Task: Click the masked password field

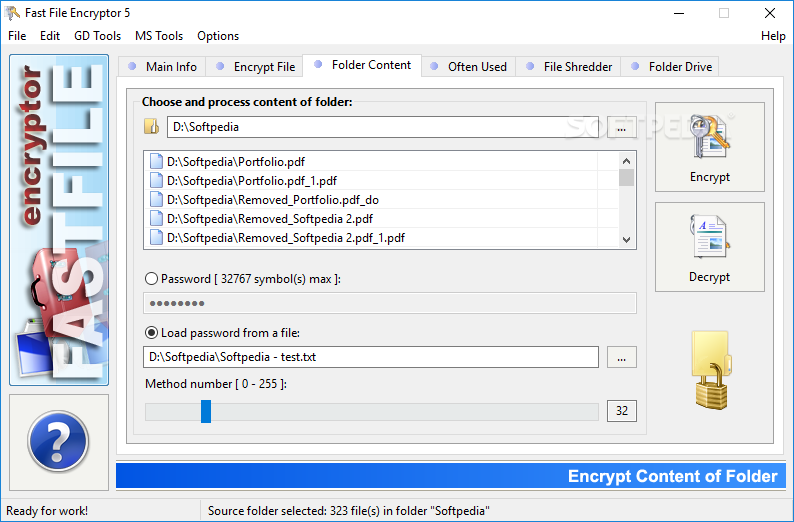Action: (x=389, y=303)
